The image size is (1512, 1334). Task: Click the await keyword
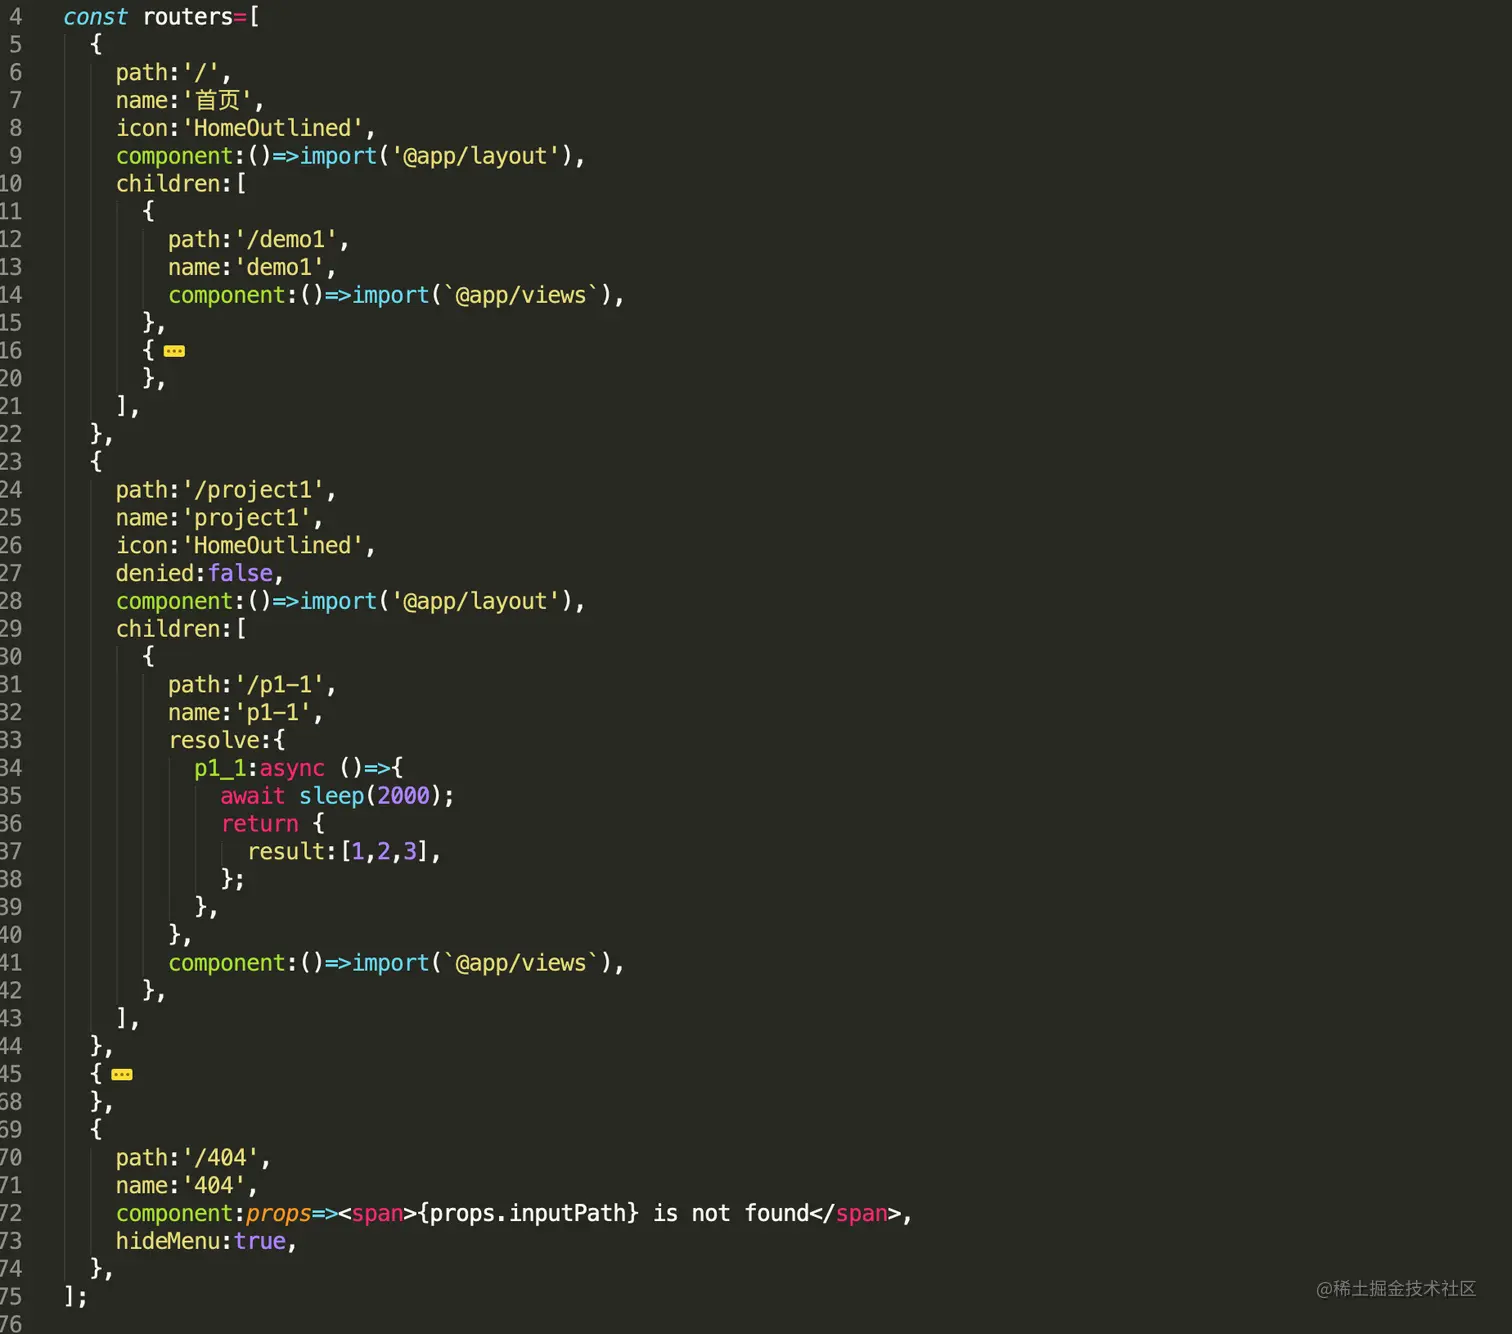(x=253, y=796)
